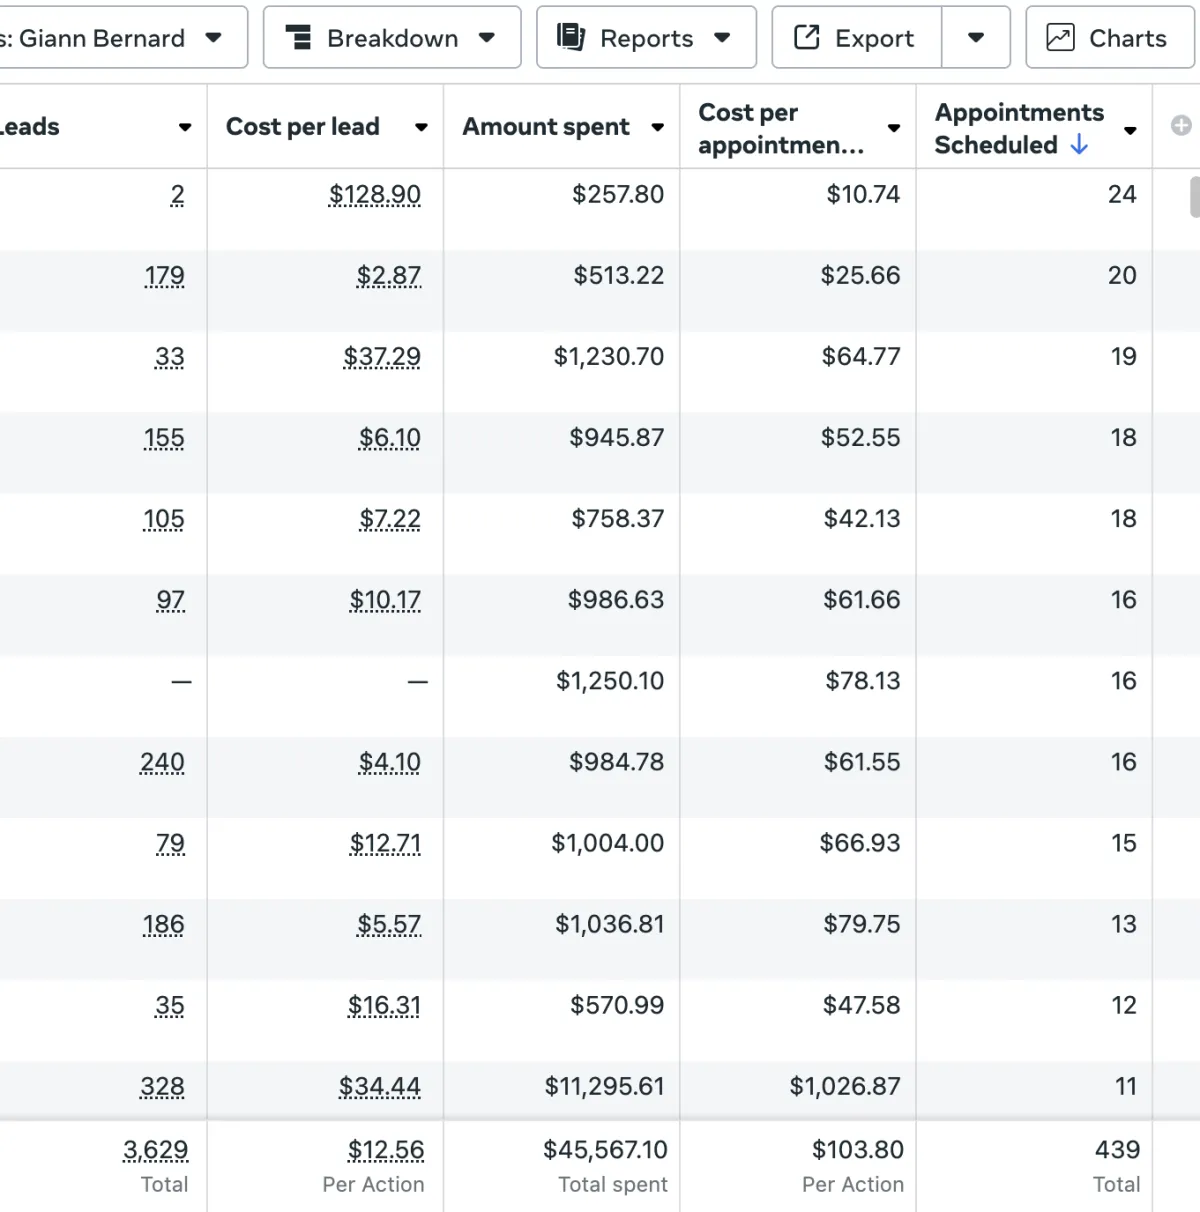Click the Breakdown stacked-bars icon
Viewport: 1200px width, 1212px height.
click(x=298, y=37)
